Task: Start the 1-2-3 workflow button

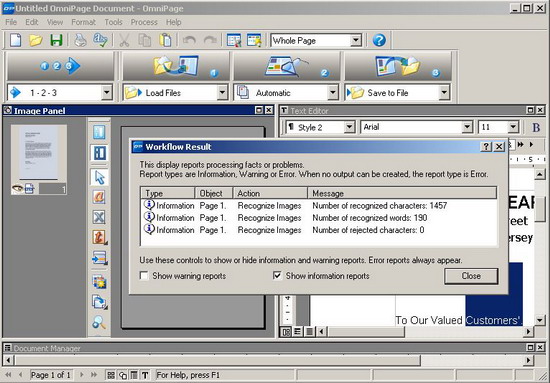Action: point(60,66)
